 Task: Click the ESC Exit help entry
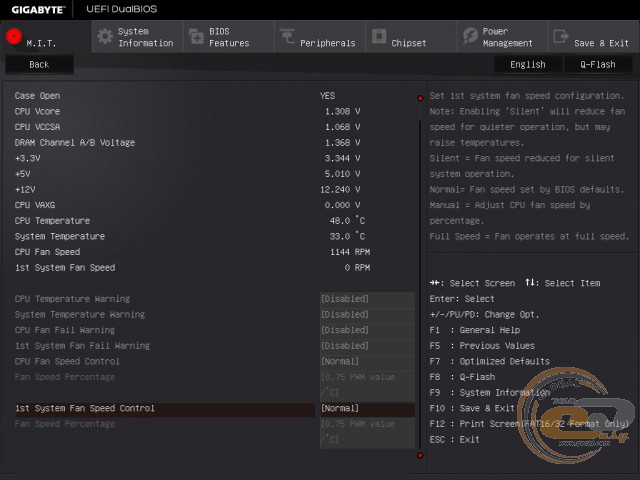click(x=455, y=440)
